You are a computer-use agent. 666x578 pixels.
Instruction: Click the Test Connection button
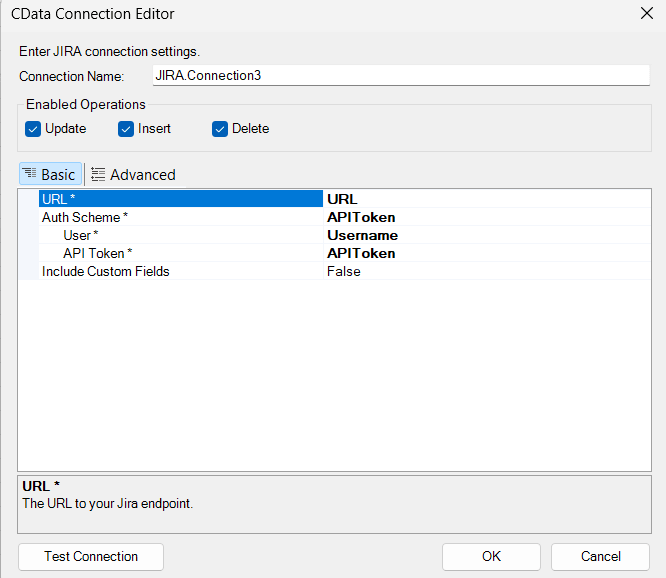pyautogui.click(x=91, y=556)
